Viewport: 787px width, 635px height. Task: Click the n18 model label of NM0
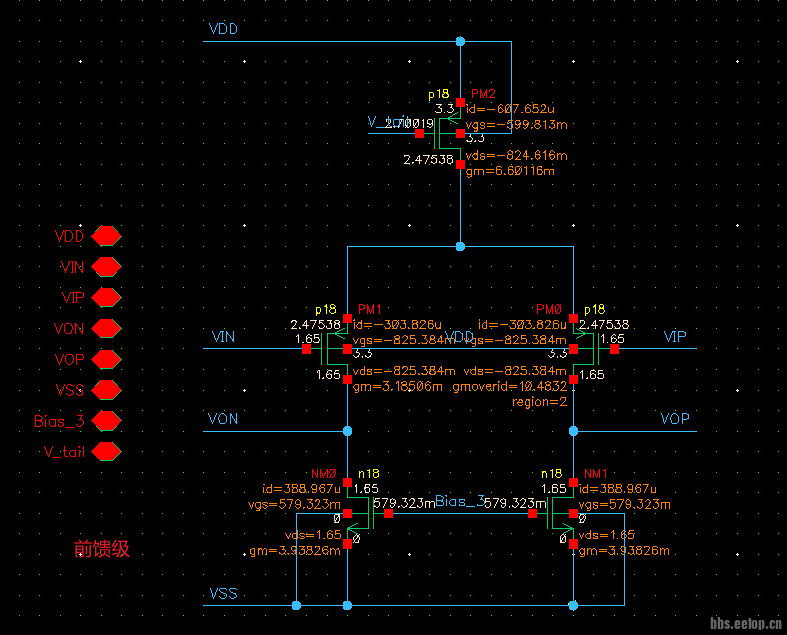pos(369,474)
